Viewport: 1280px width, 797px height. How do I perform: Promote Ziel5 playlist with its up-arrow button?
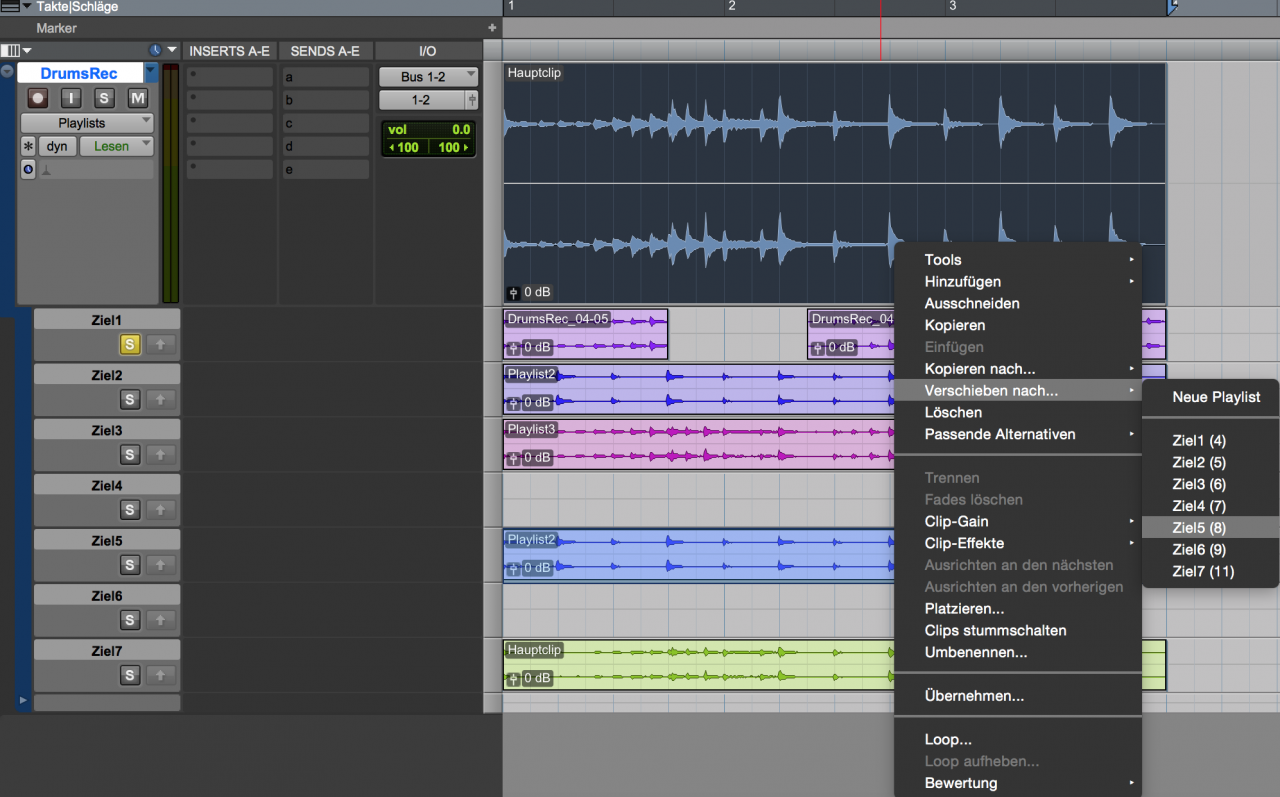click(x=159, y=565)
